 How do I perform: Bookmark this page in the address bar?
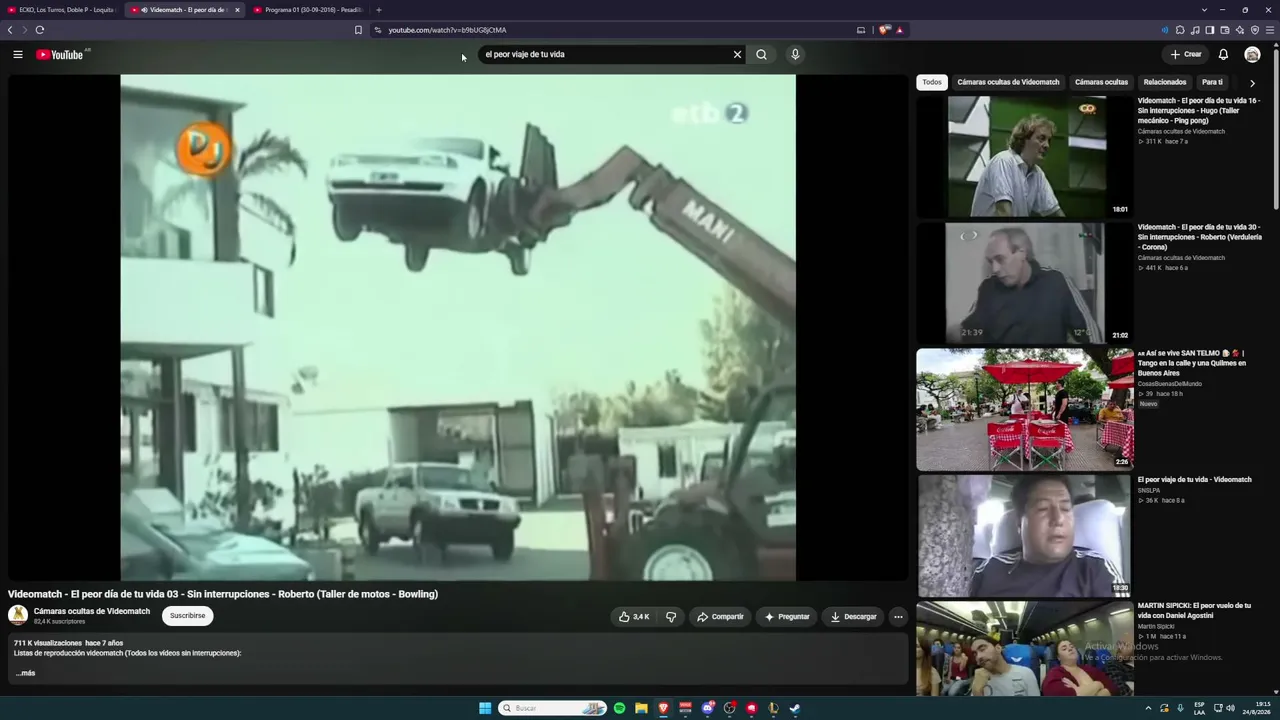(358, 30)
